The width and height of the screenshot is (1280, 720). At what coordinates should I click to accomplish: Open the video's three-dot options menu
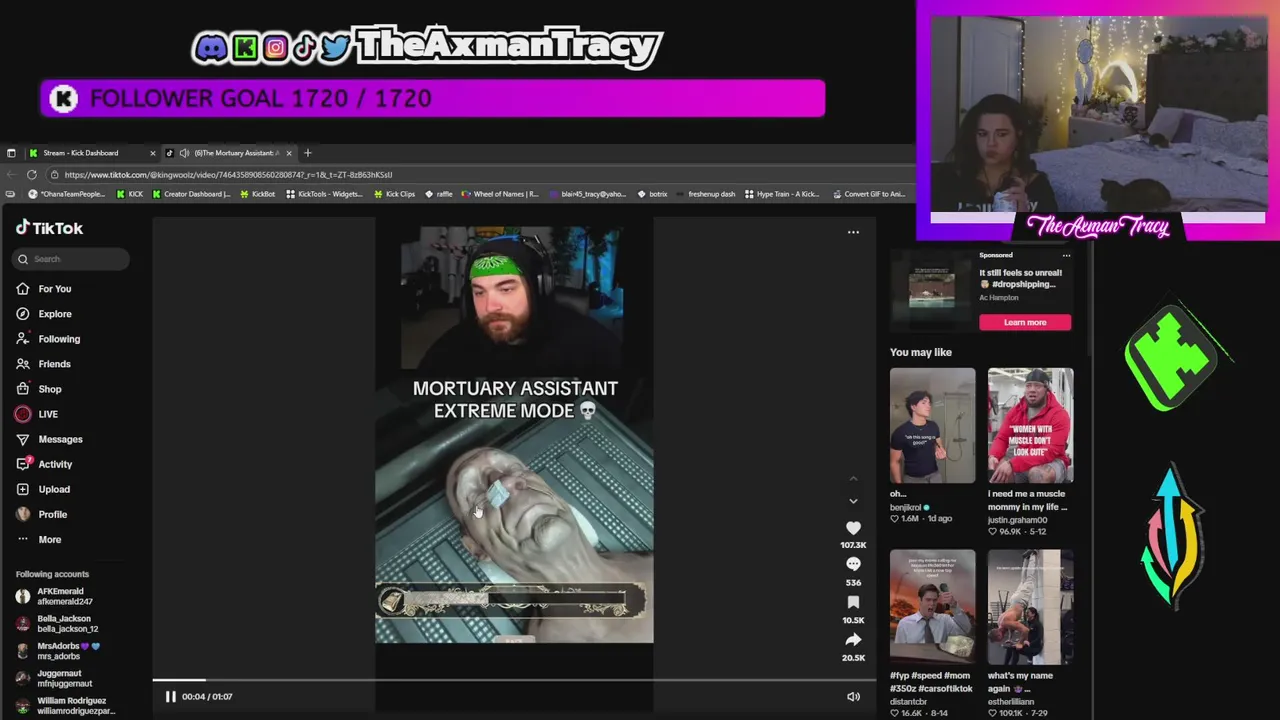pyautogui.click(x=853, y=232)
